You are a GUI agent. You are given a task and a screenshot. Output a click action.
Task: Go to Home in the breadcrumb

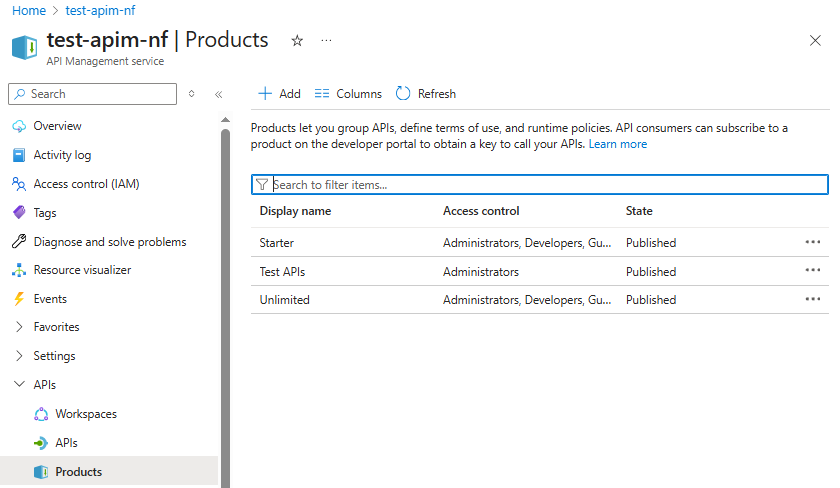click(29, 11)
